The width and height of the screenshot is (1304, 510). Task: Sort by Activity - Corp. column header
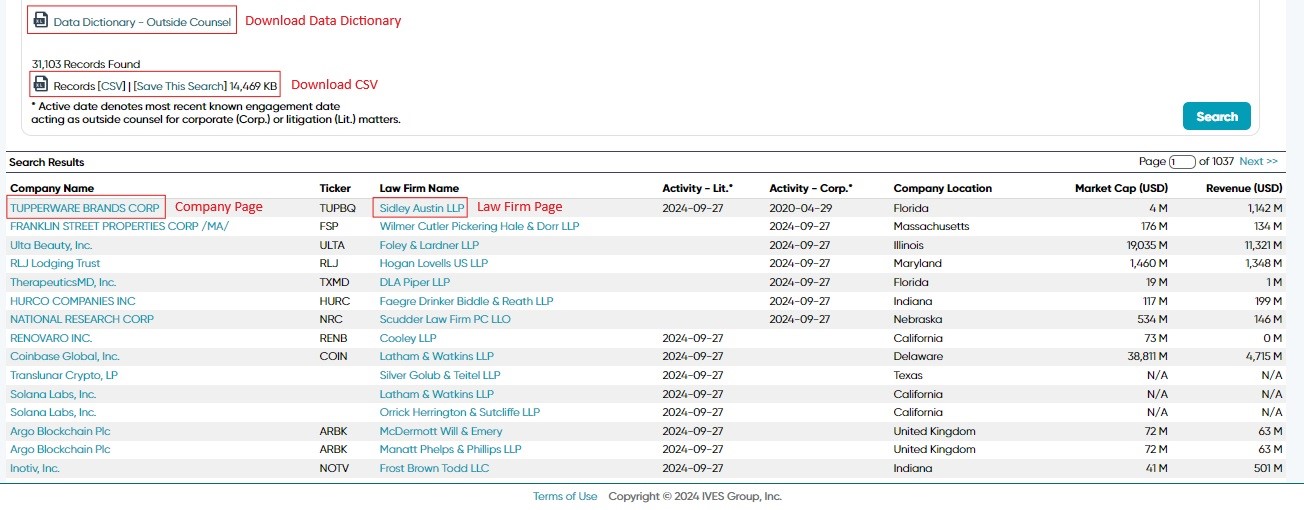[810, 188]
